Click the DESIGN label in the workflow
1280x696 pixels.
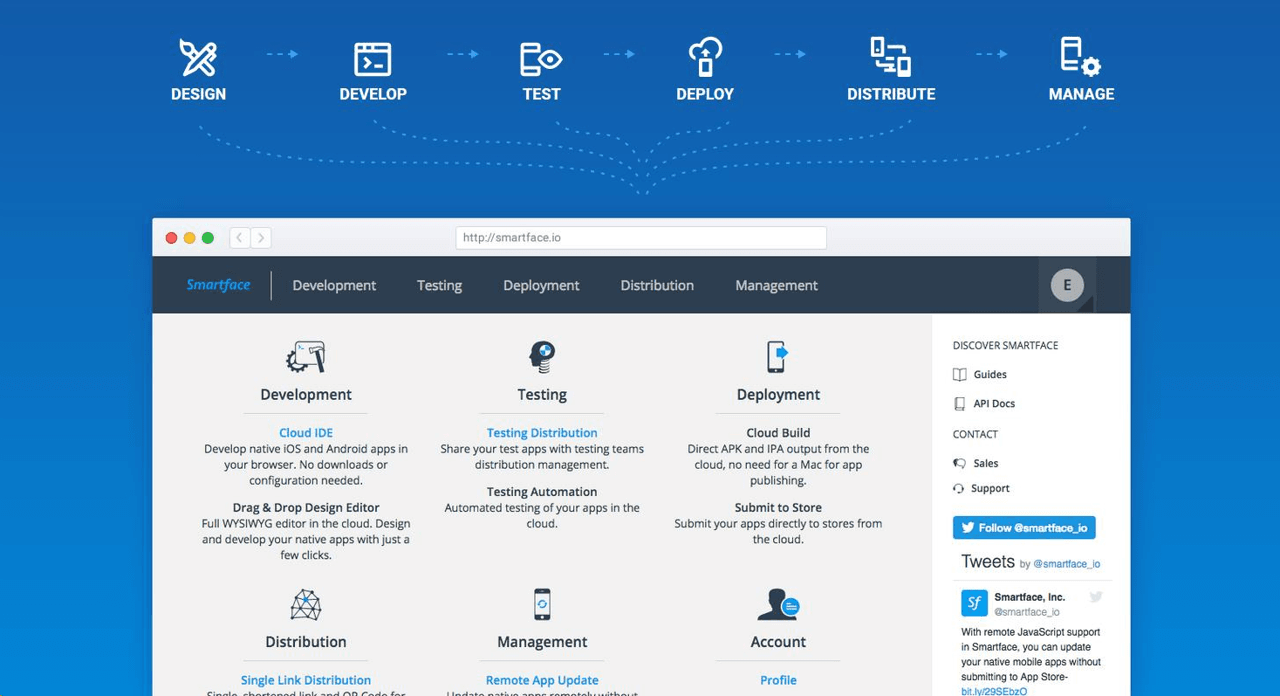[198, 94]
